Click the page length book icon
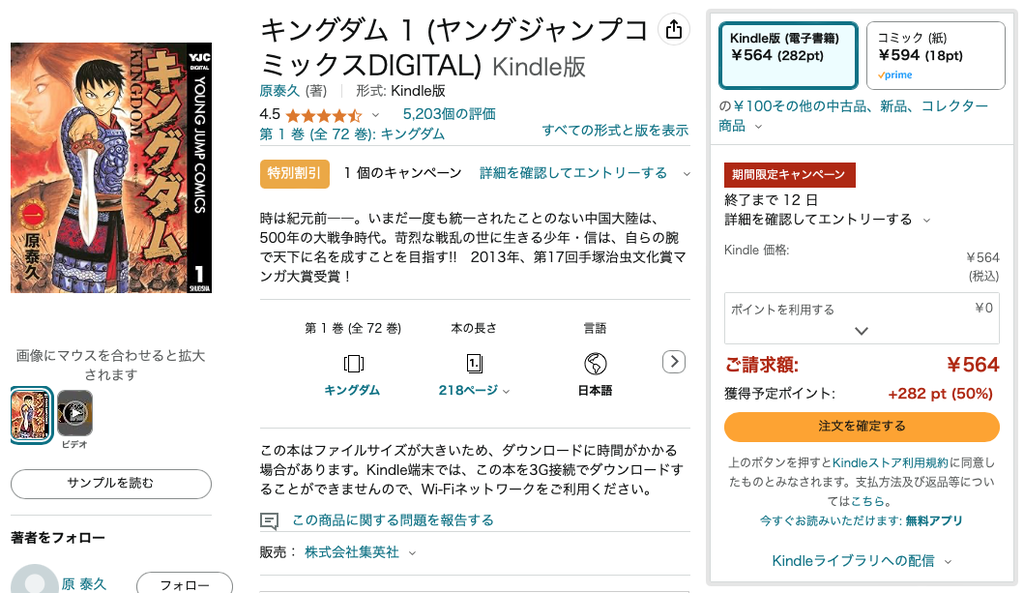Screen dimensions: 1024x593 [x=474, y=362]
